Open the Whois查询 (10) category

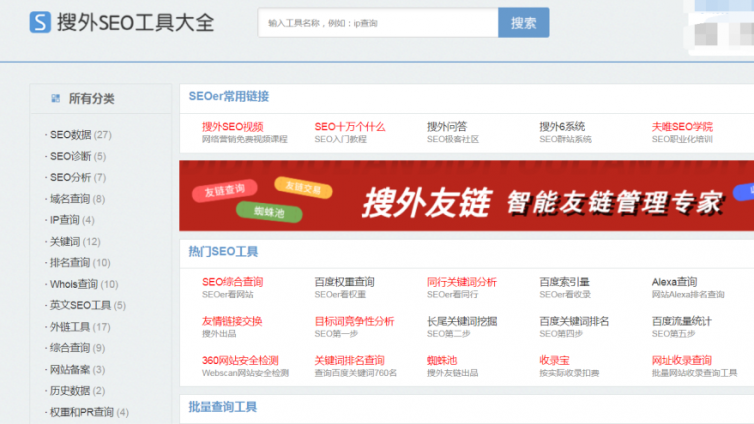tap(84, 284)
